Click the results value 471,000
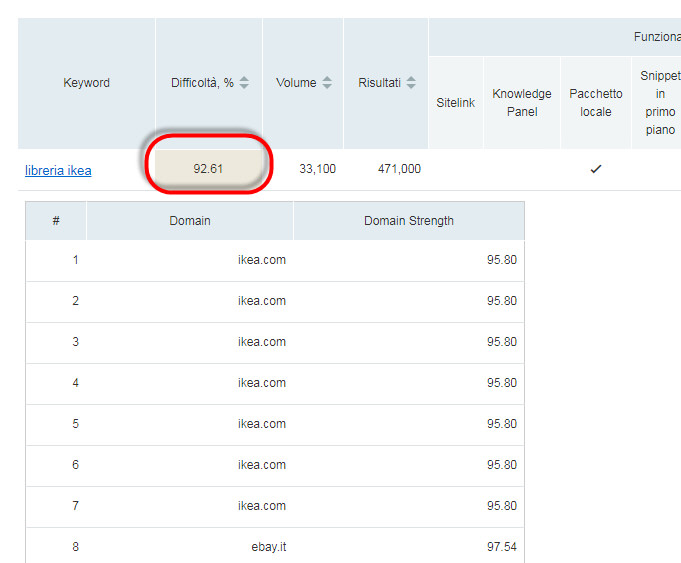The image size is (681, 563). tap(399, 169)
